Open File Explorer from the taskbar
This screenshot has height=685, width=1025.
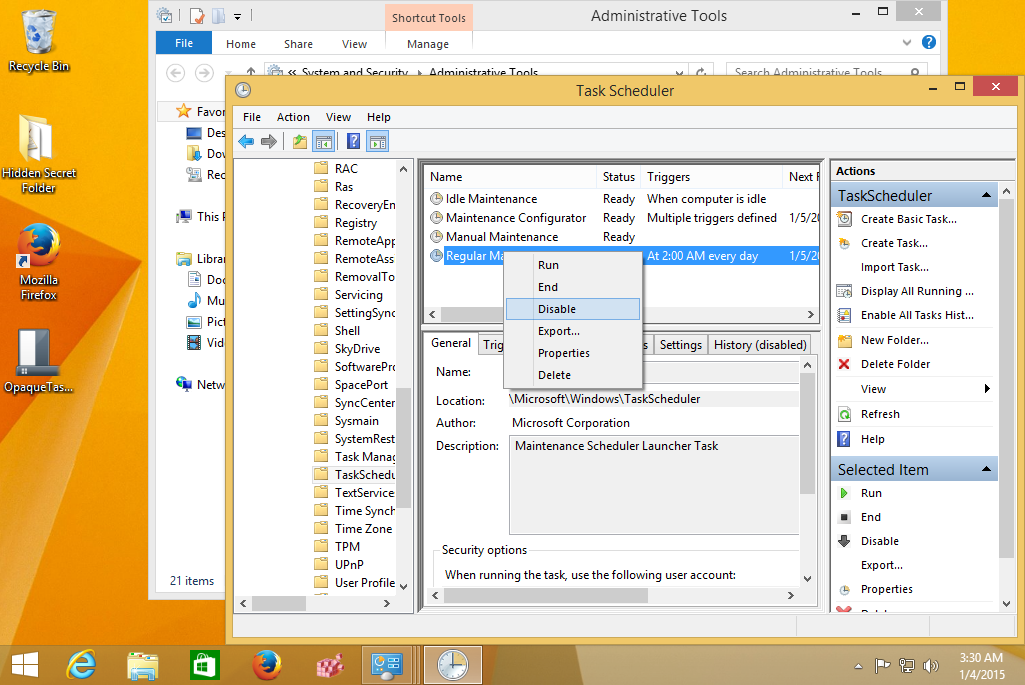142,665
